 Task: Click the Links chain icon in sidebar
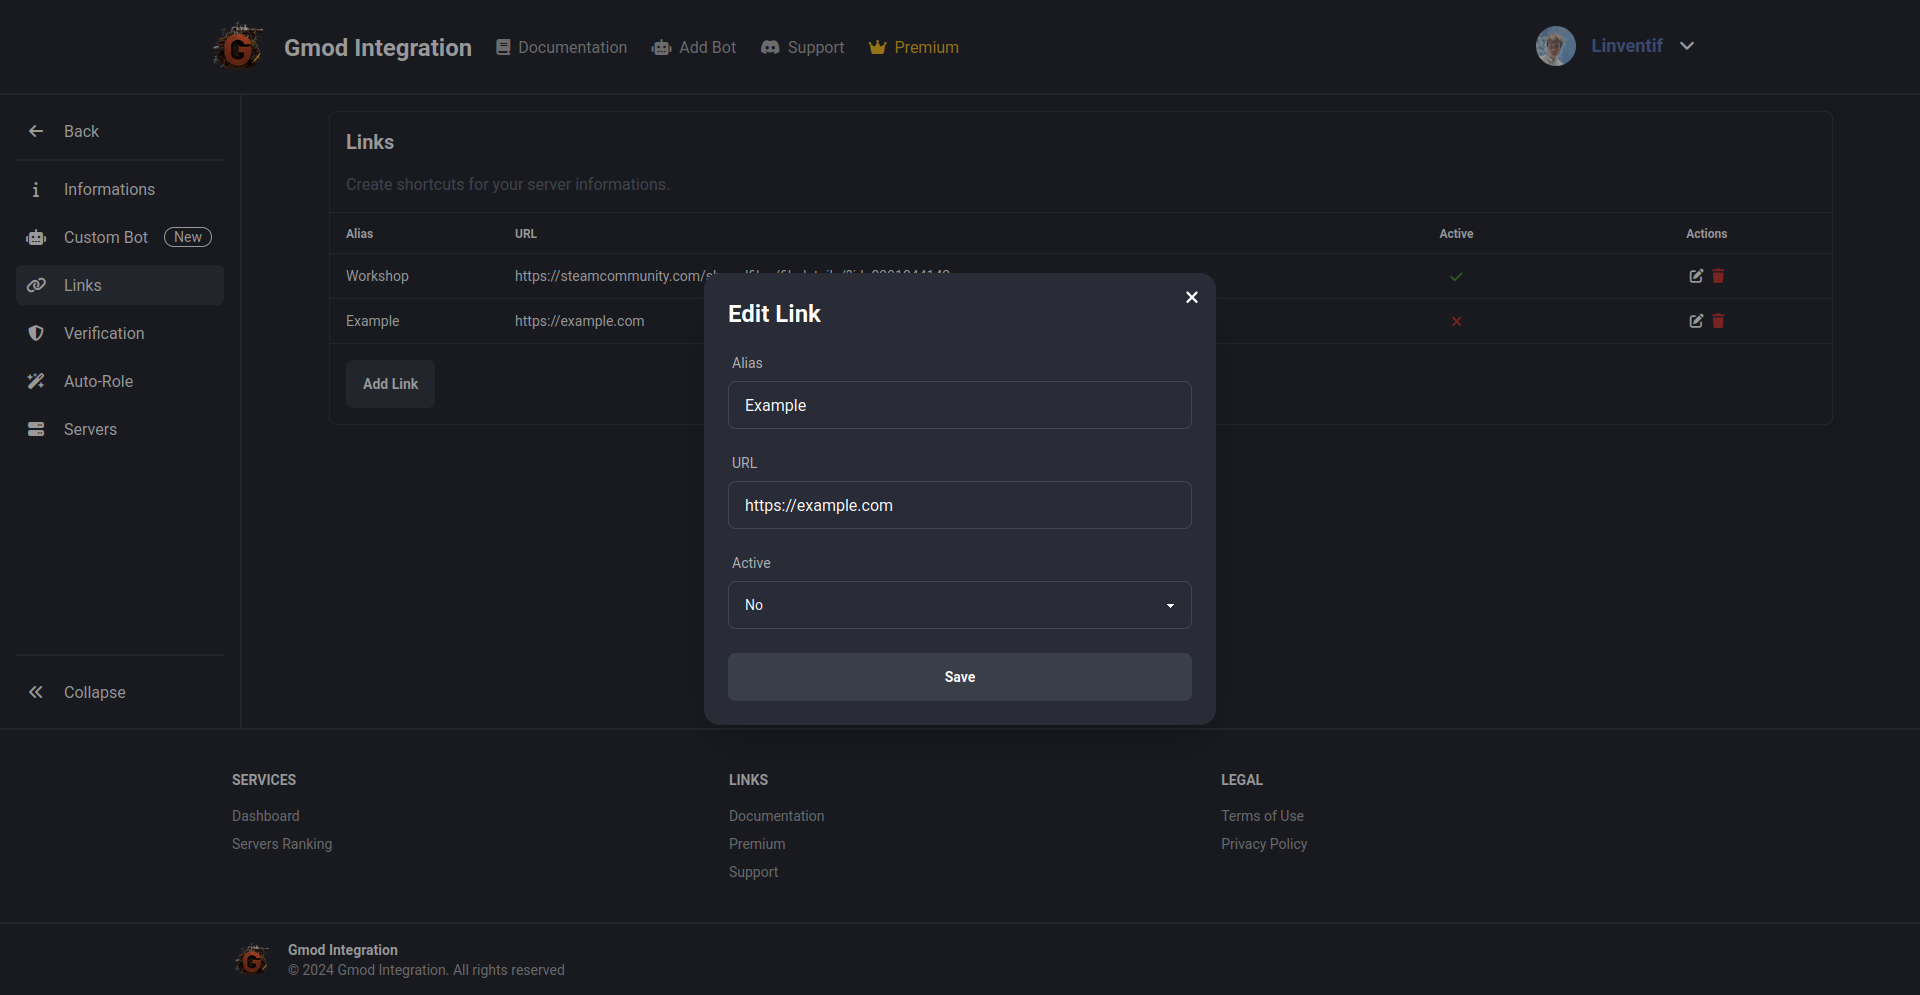coord(36,285)
